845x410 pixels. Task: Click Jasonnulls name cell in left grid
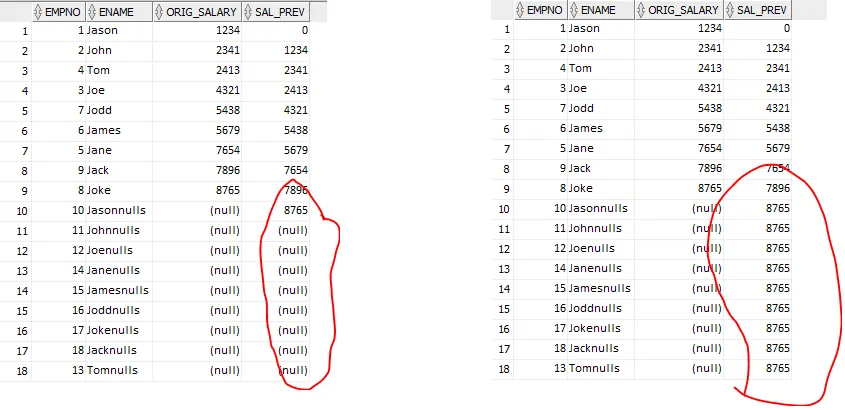tap(116, 210)
